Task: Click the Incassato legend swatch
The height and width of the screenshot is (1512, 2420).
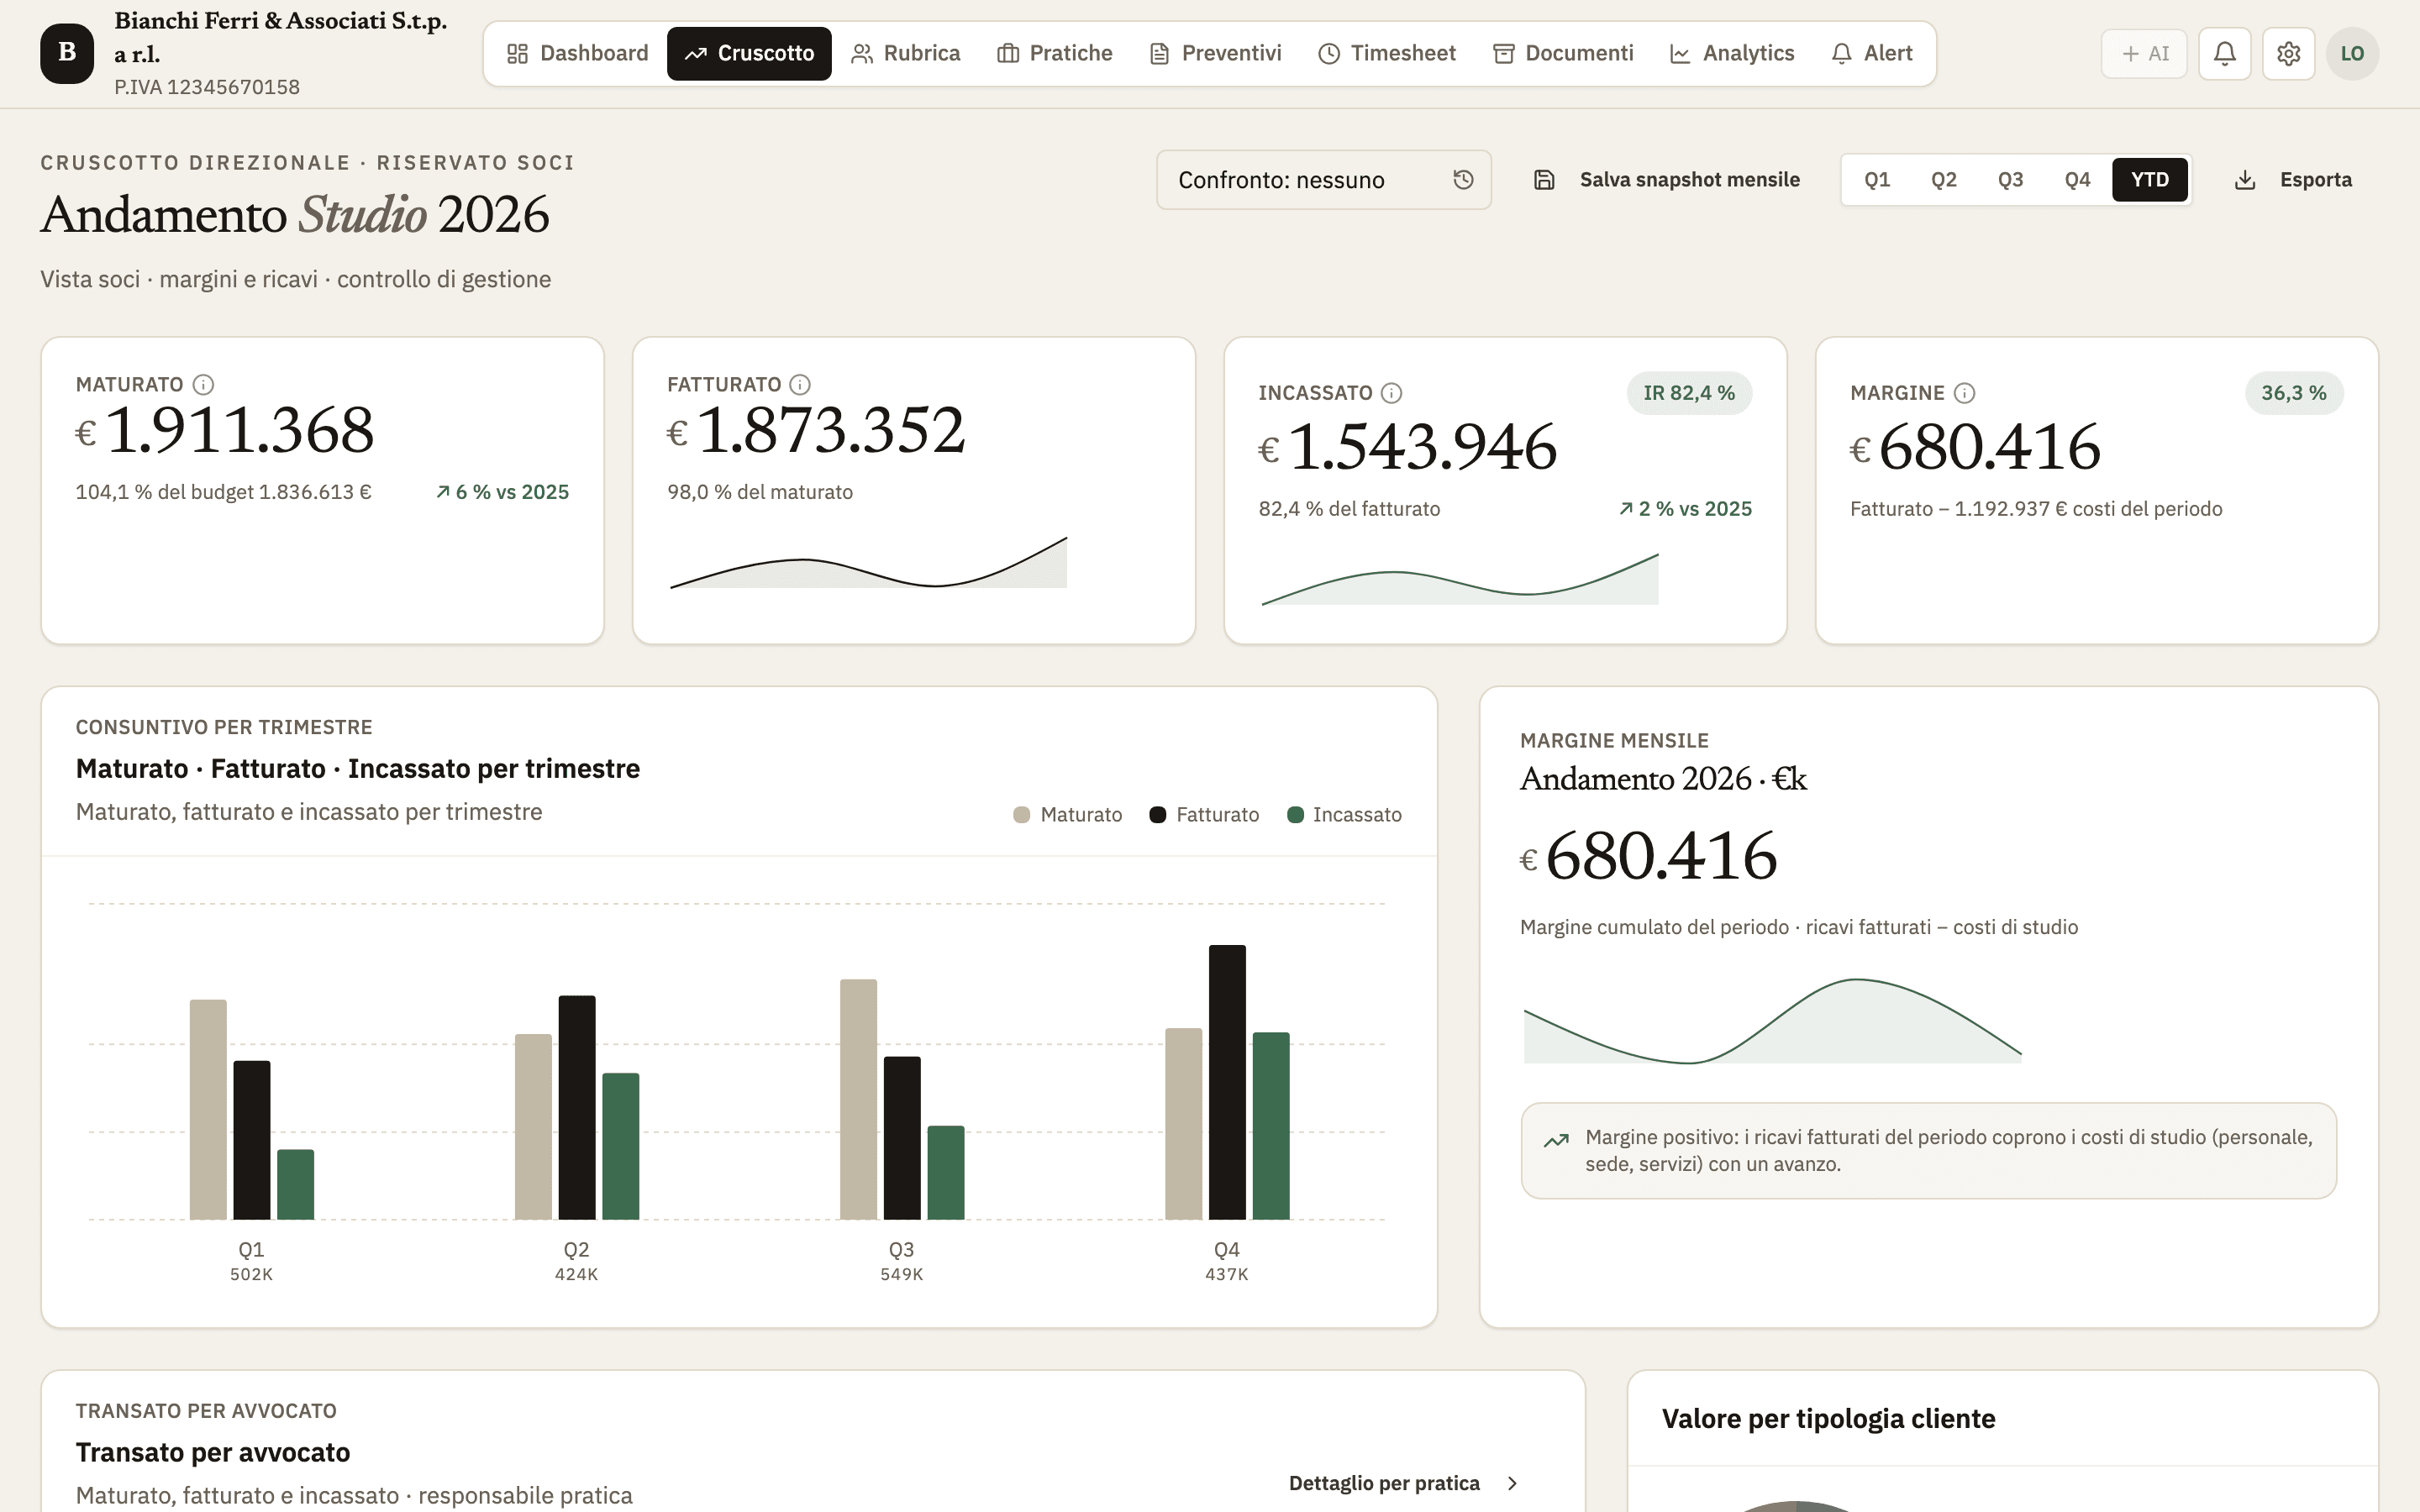Action: click(x=1295, y=815)
